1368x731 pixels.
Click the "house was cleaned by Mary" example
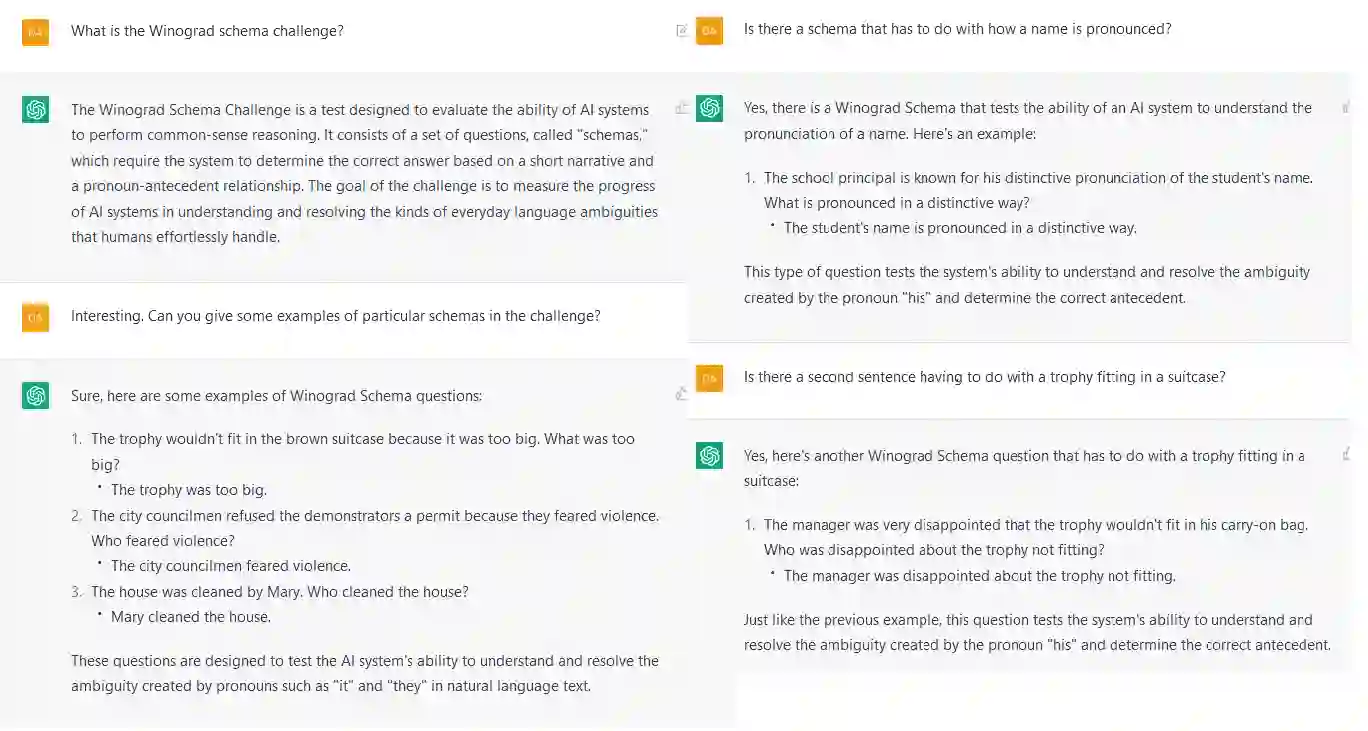pyautogui.click(x=279, y=592)
